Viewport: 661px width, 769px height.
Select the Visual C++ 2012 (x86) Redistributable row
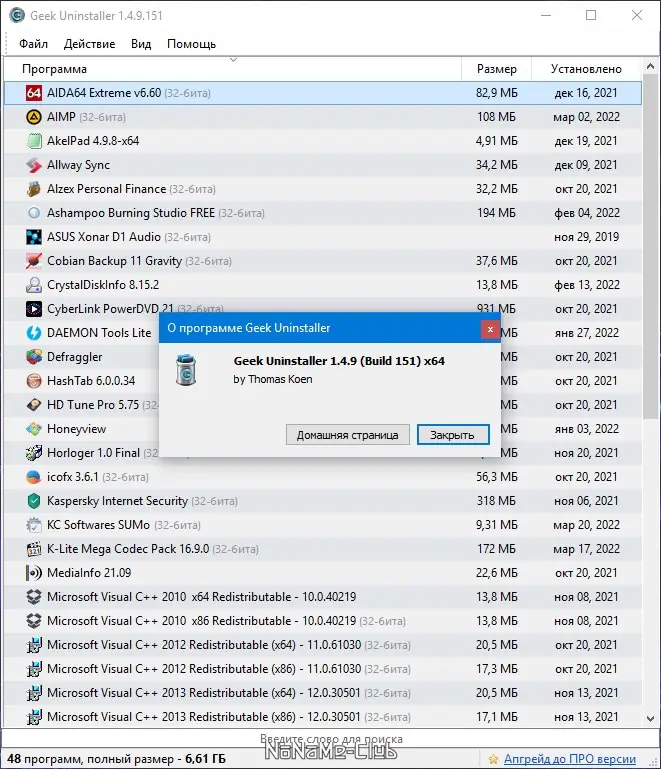point(323,669)
